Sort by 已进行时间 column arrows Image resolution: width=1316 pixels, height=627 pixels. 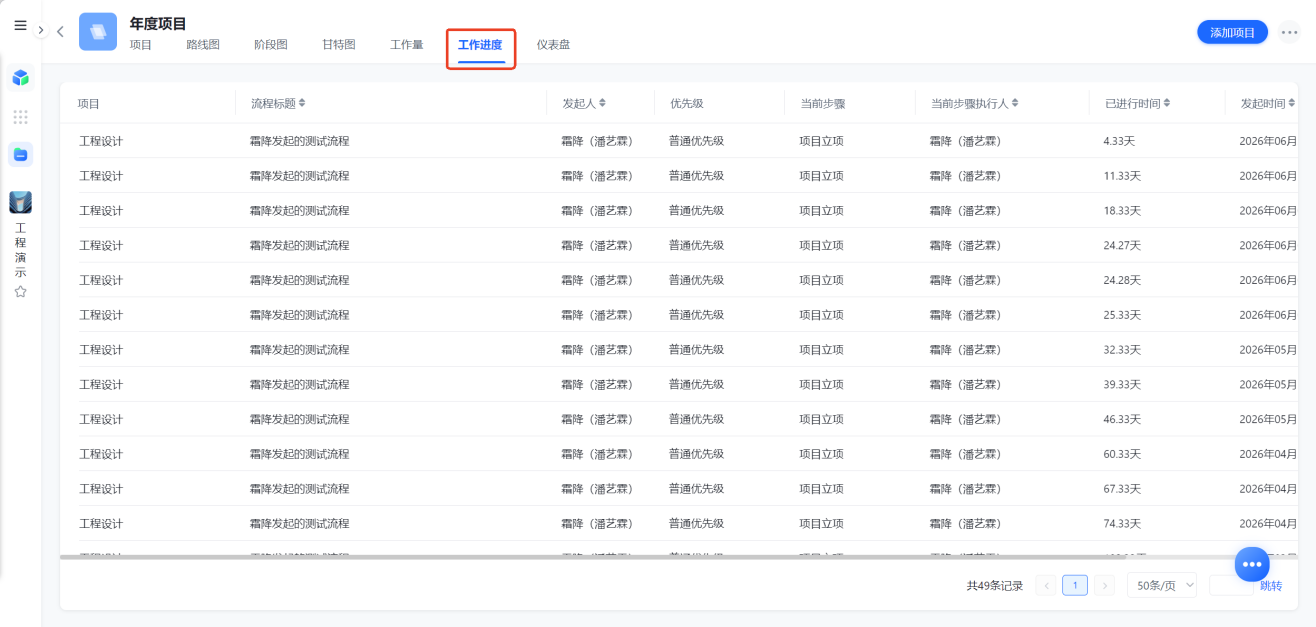pos(1166,103)
